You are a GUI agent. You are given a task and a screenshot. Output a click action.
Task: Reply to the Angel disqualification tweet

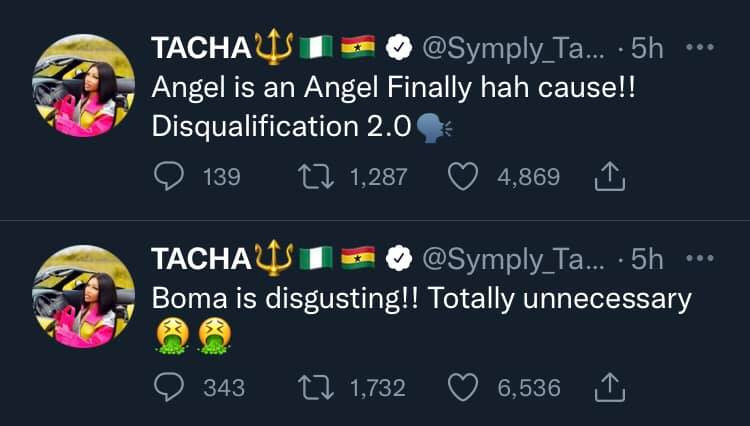[x=169, y=177]
